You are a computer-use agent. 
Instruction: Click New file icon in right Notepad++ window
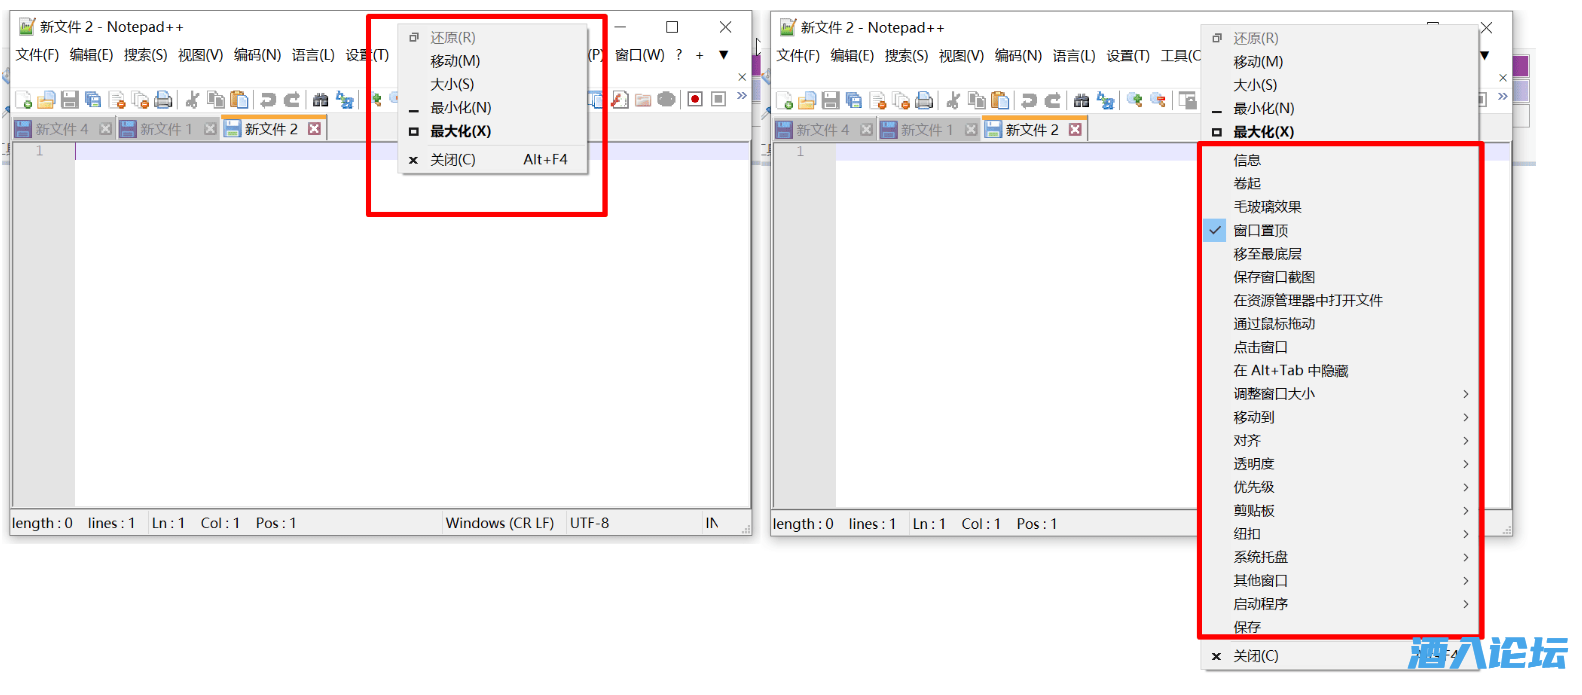coord(784,101)
